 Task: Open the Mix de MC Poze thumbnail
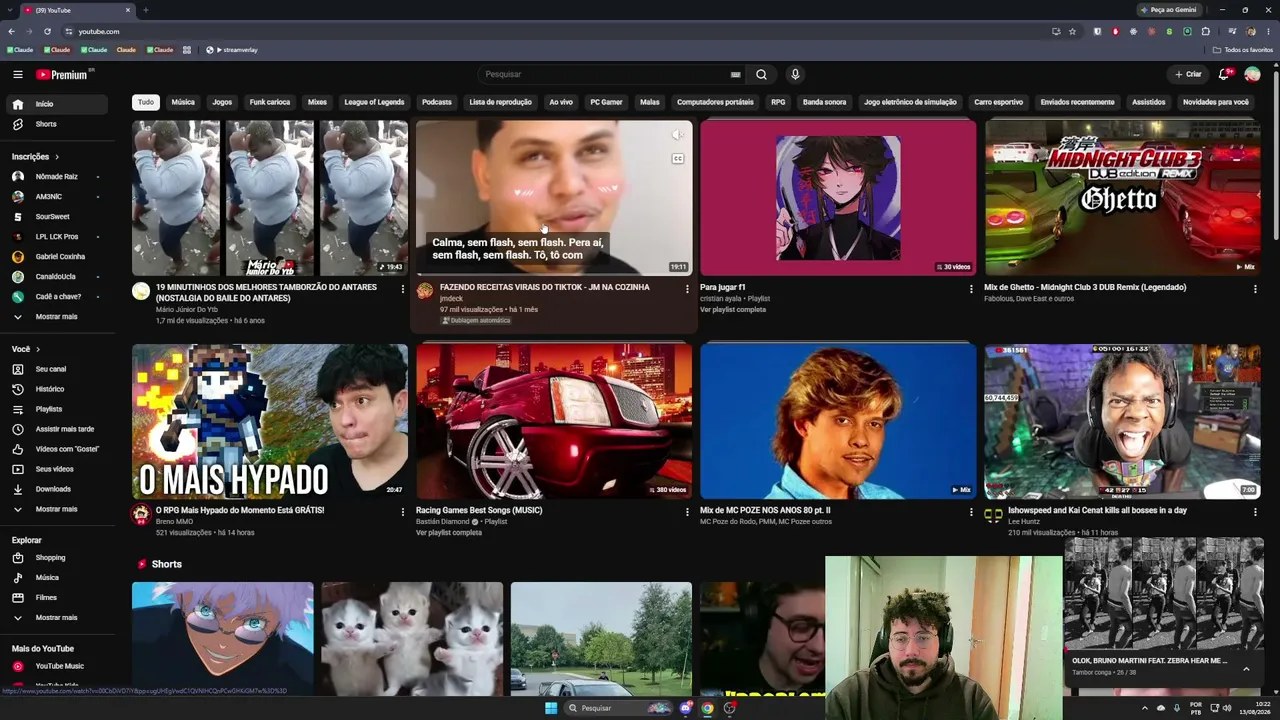[x=838, y=421]
